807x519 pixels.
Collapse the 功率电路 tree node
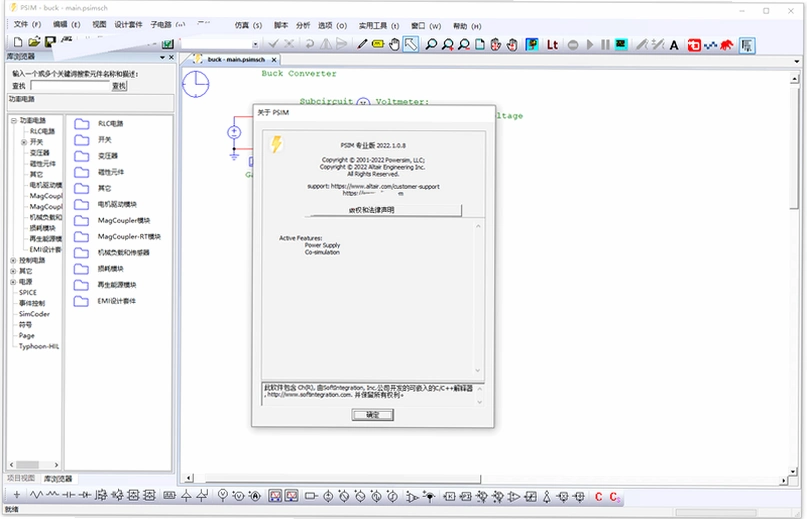[14, 120]
